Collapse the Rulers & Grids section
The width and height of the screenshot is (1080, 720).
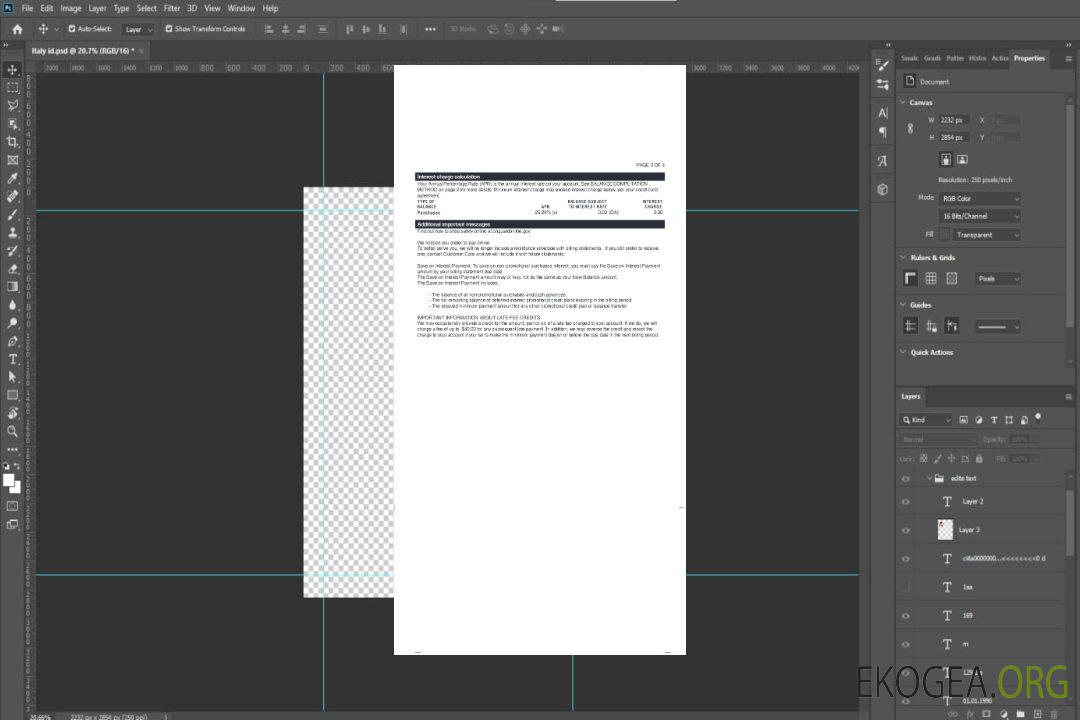pos(903,257)
